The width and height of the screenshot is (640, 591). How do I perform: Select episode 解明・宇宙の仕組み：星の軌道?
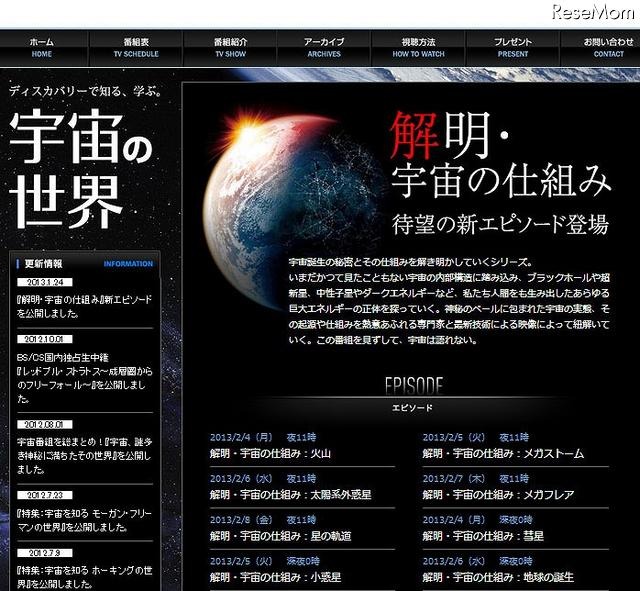[280, 536]
